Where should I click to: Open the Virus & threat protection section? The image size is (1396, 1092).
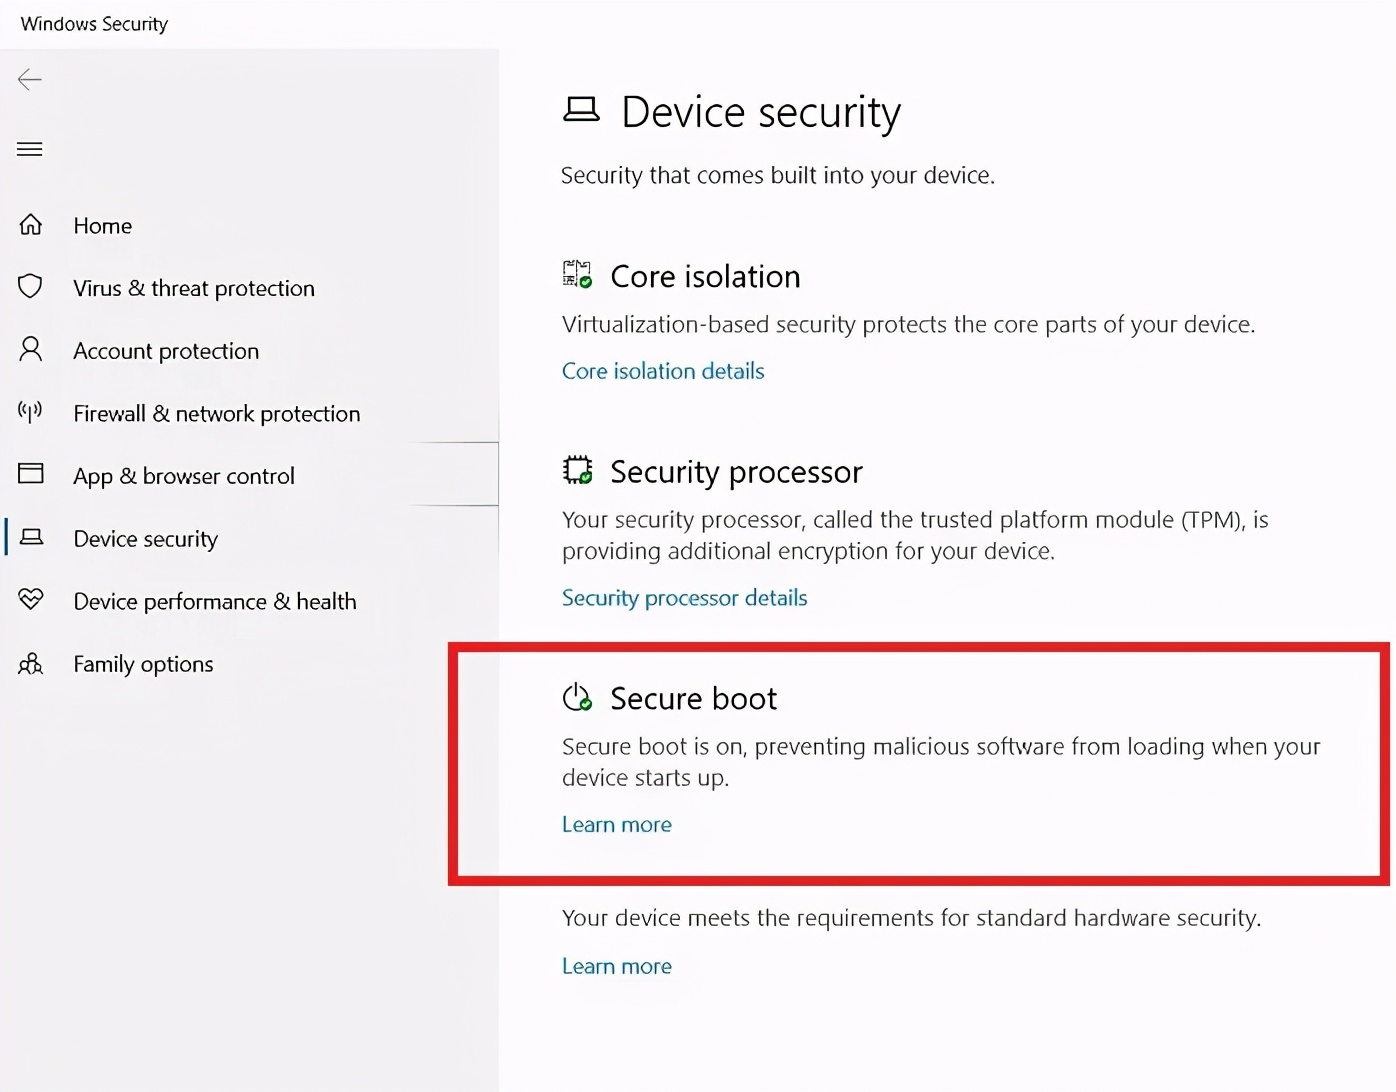(193, 288)
